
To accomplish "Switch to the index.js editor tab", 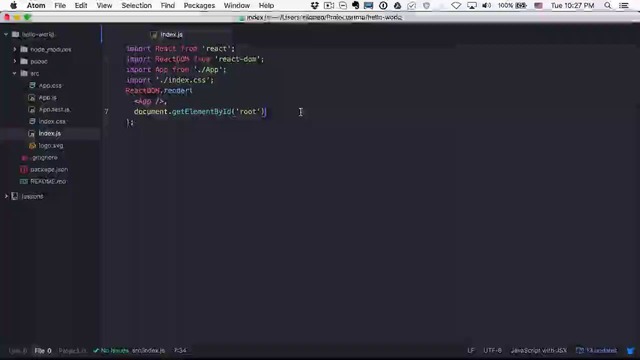I will (x=167, y=35).
